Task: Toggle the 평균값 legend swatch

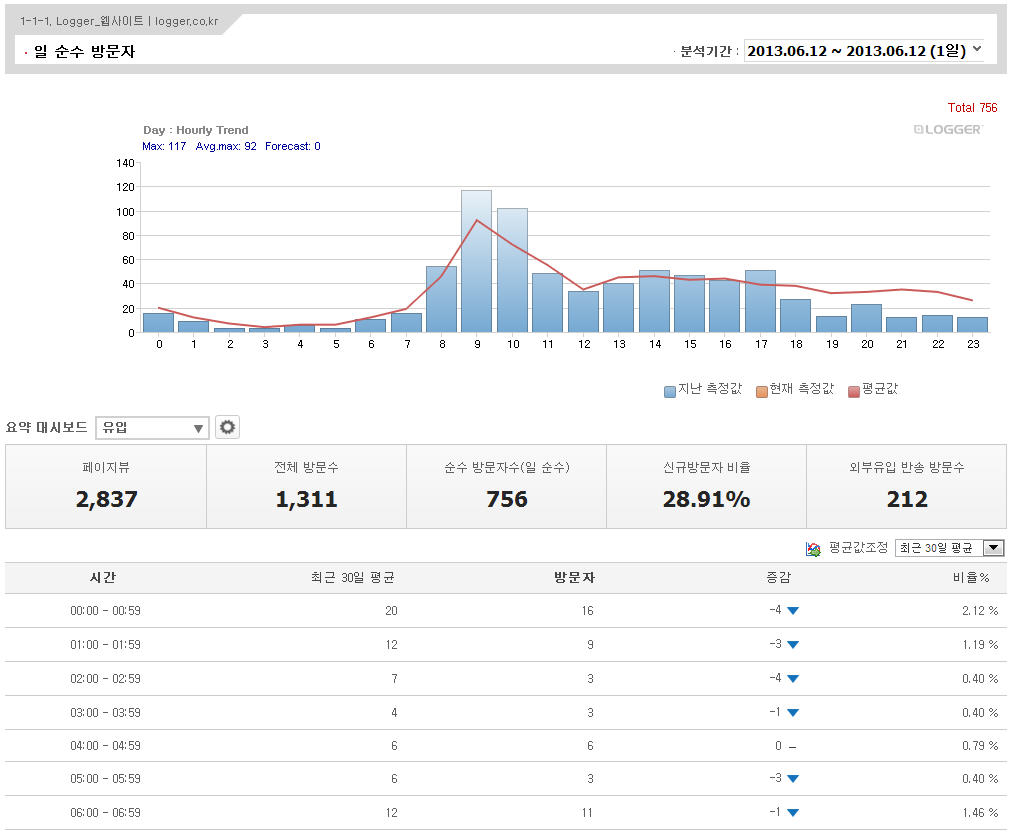Action: point(853,391)
